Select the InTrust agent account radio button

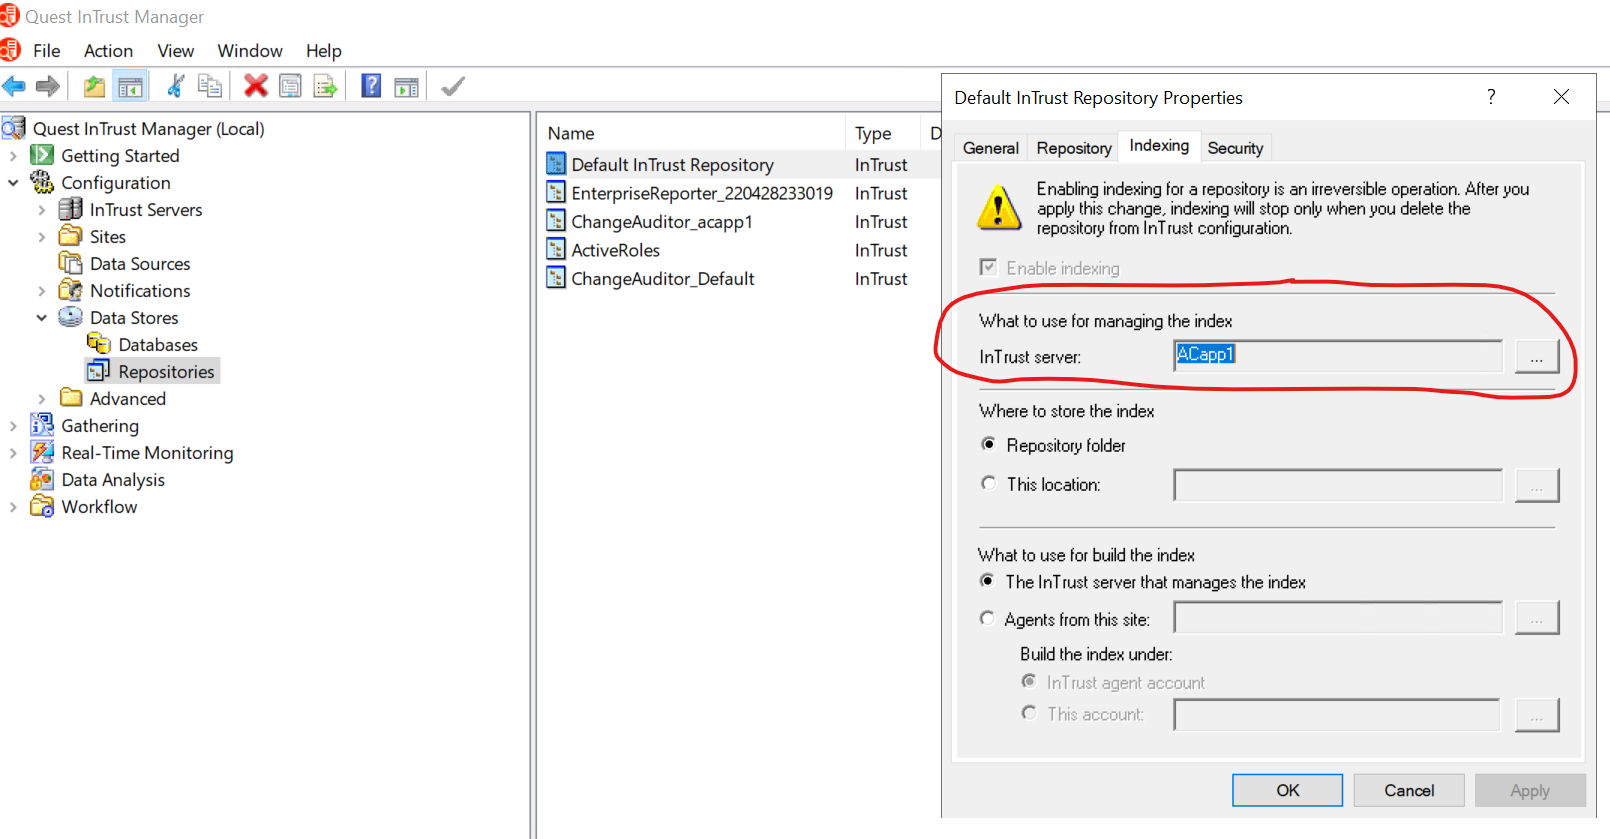tap(1029, 681)
